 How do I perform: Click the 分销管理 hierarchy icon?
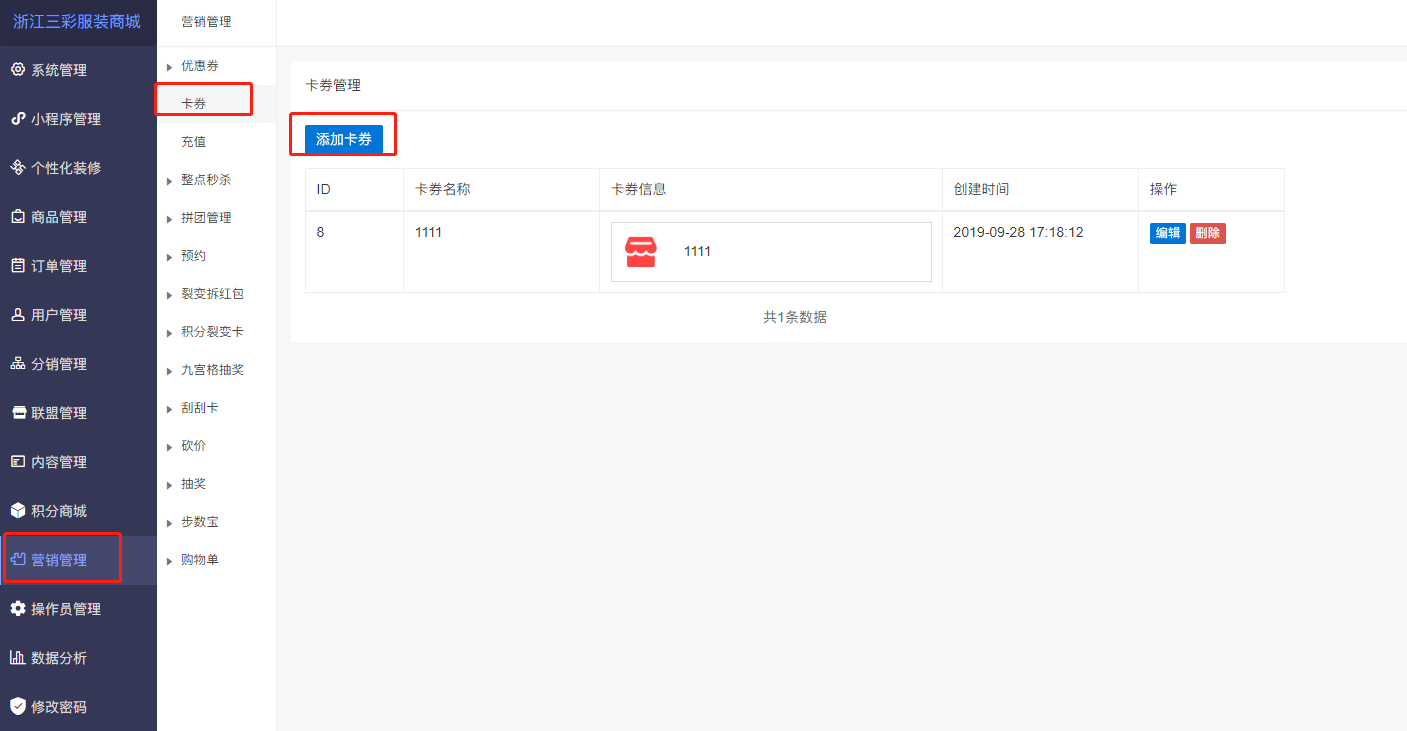tap(17, 364)
